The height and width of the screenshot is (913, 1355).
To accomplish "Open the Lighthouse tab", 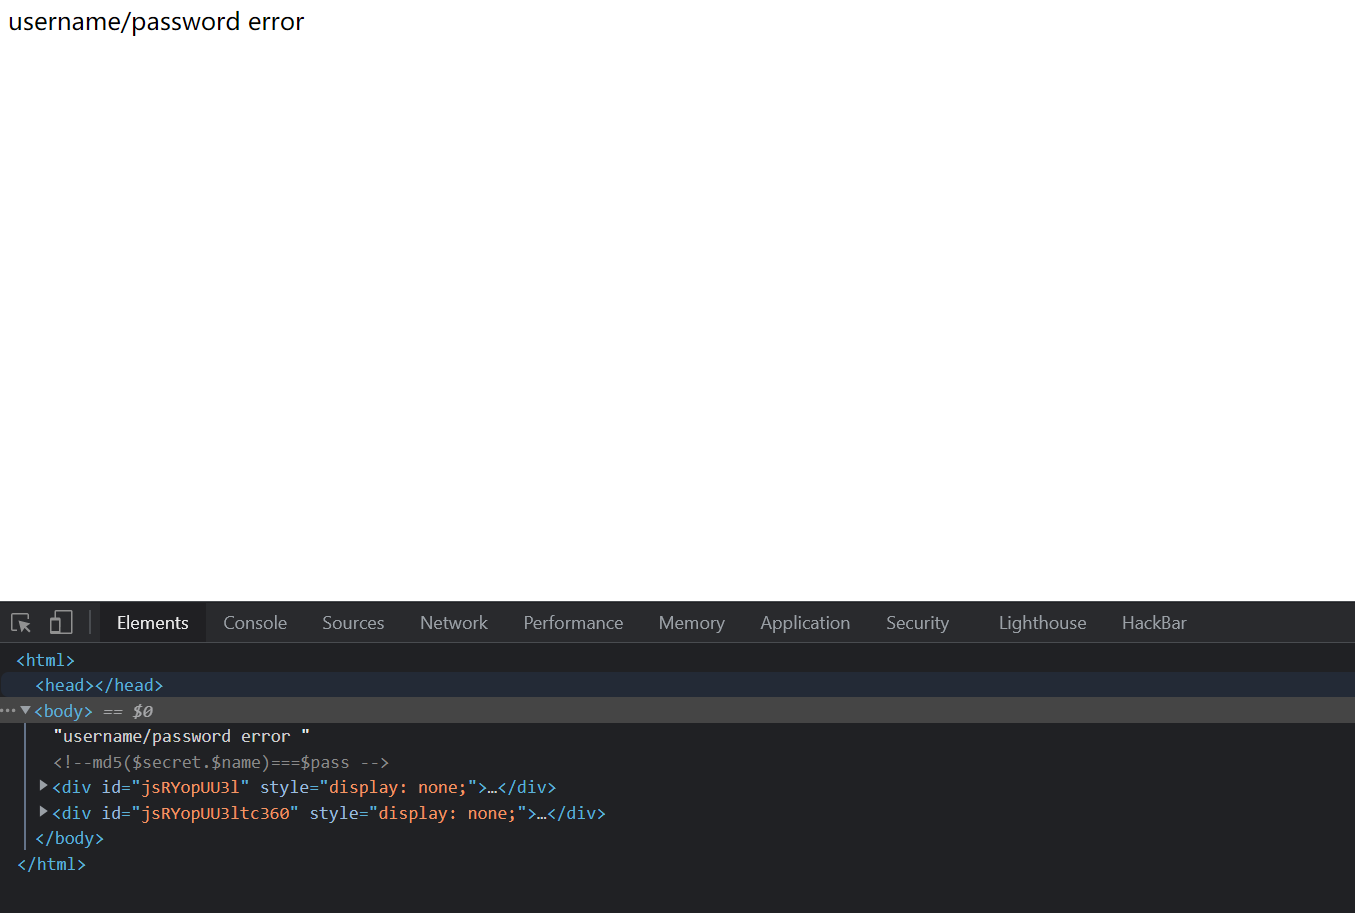I will click(1042, 623).
